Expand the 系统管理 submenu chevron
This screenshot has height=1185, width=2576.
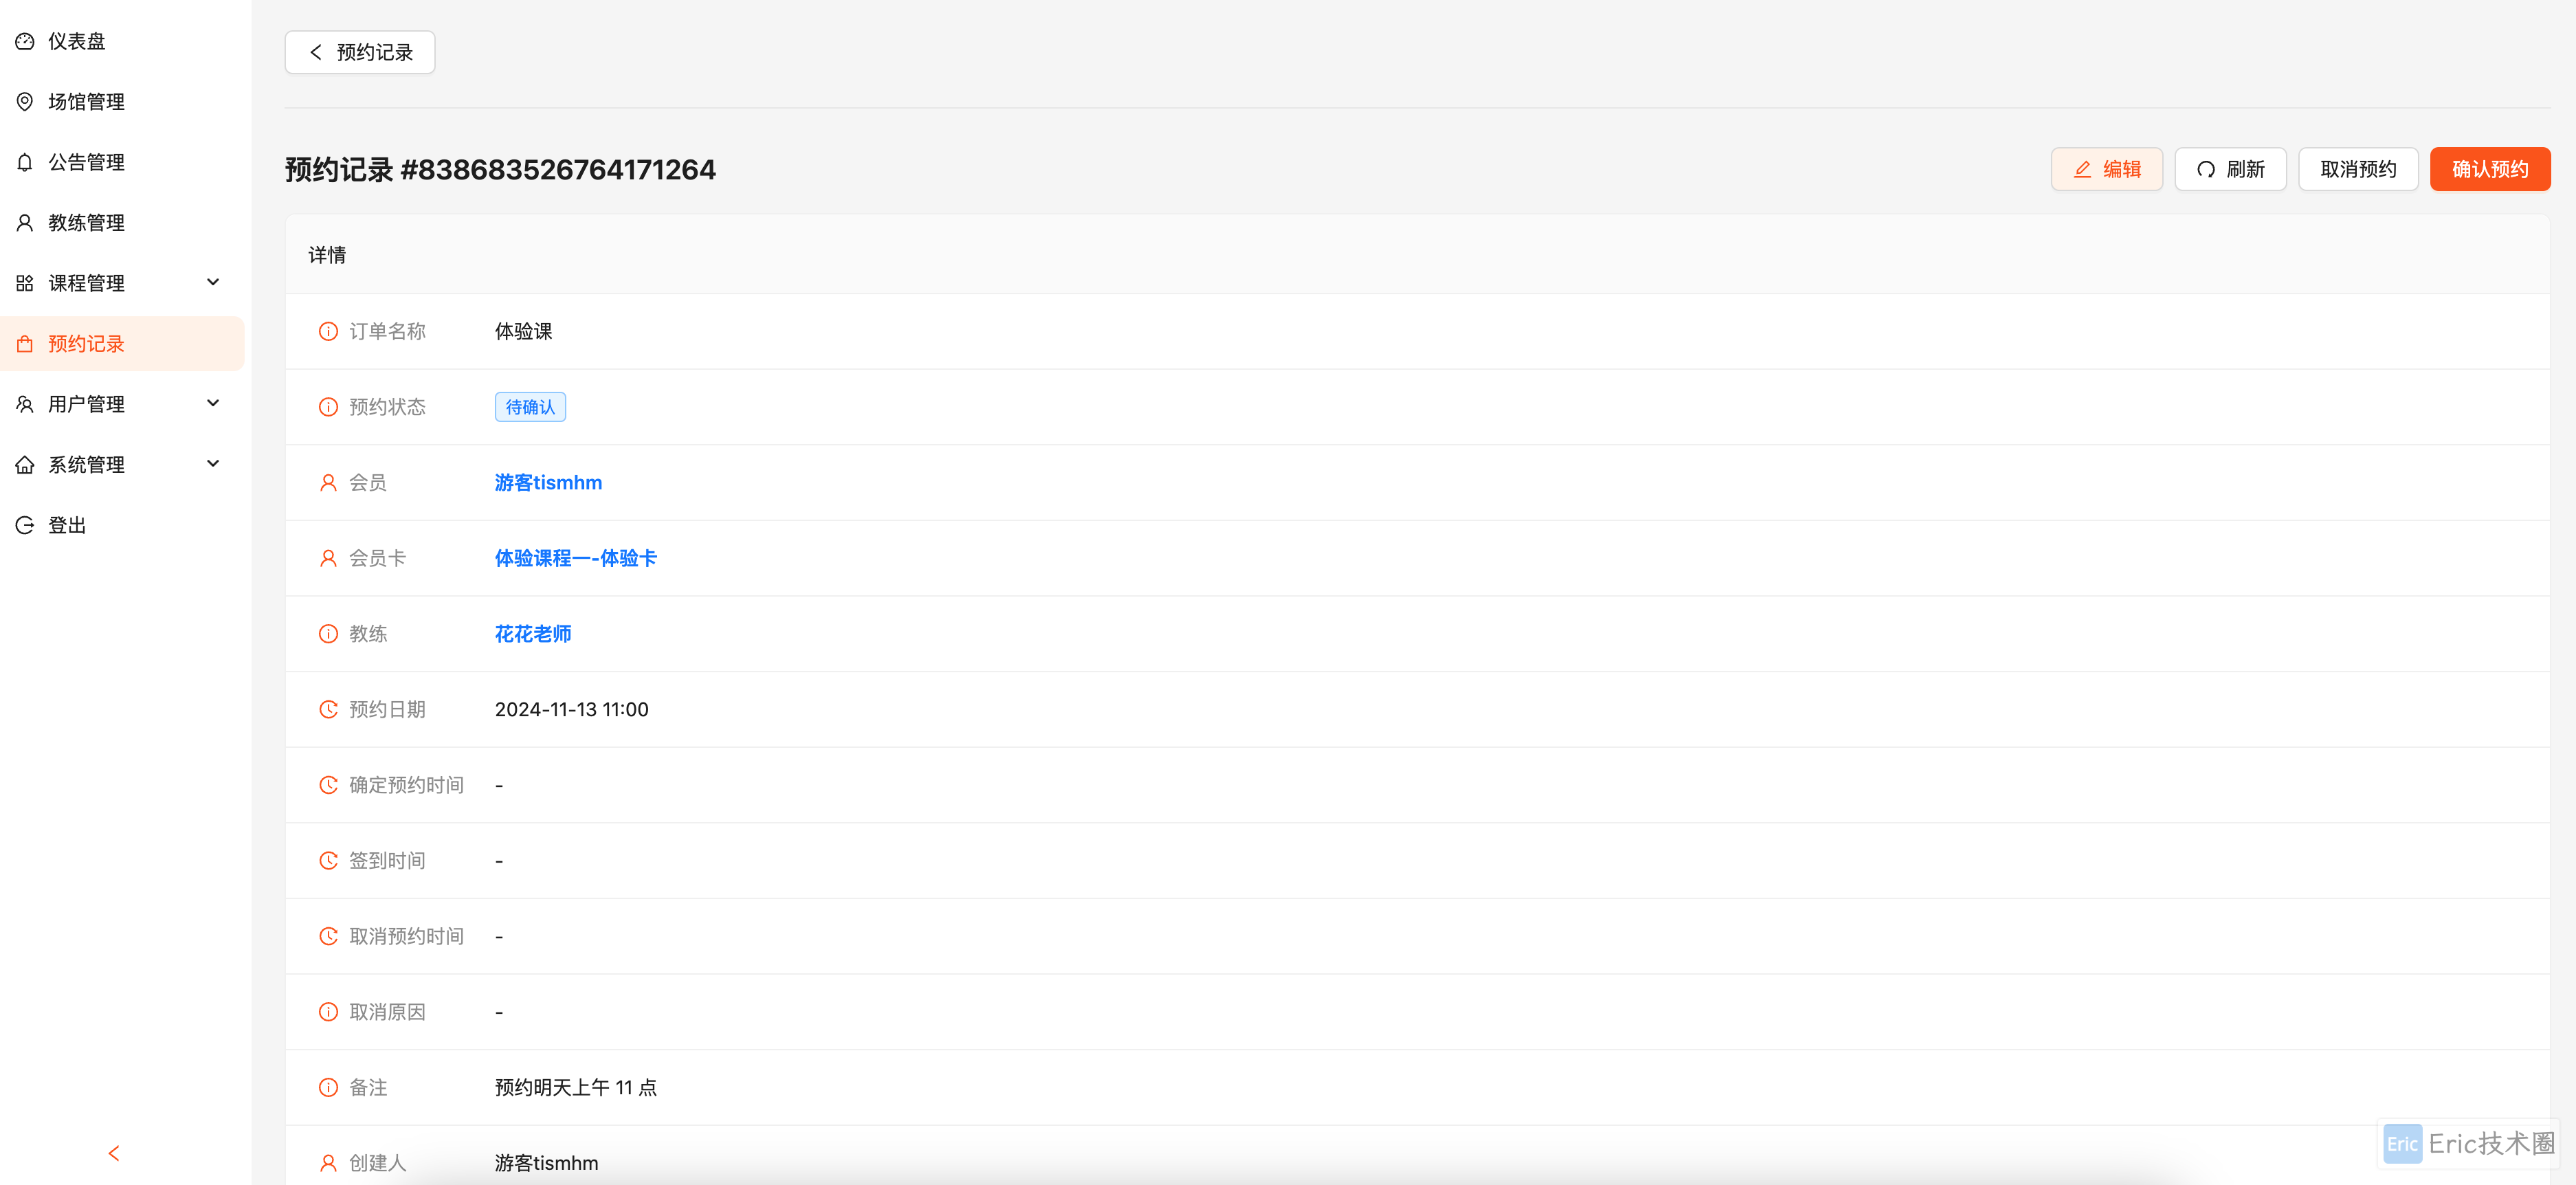click(213, 463)
